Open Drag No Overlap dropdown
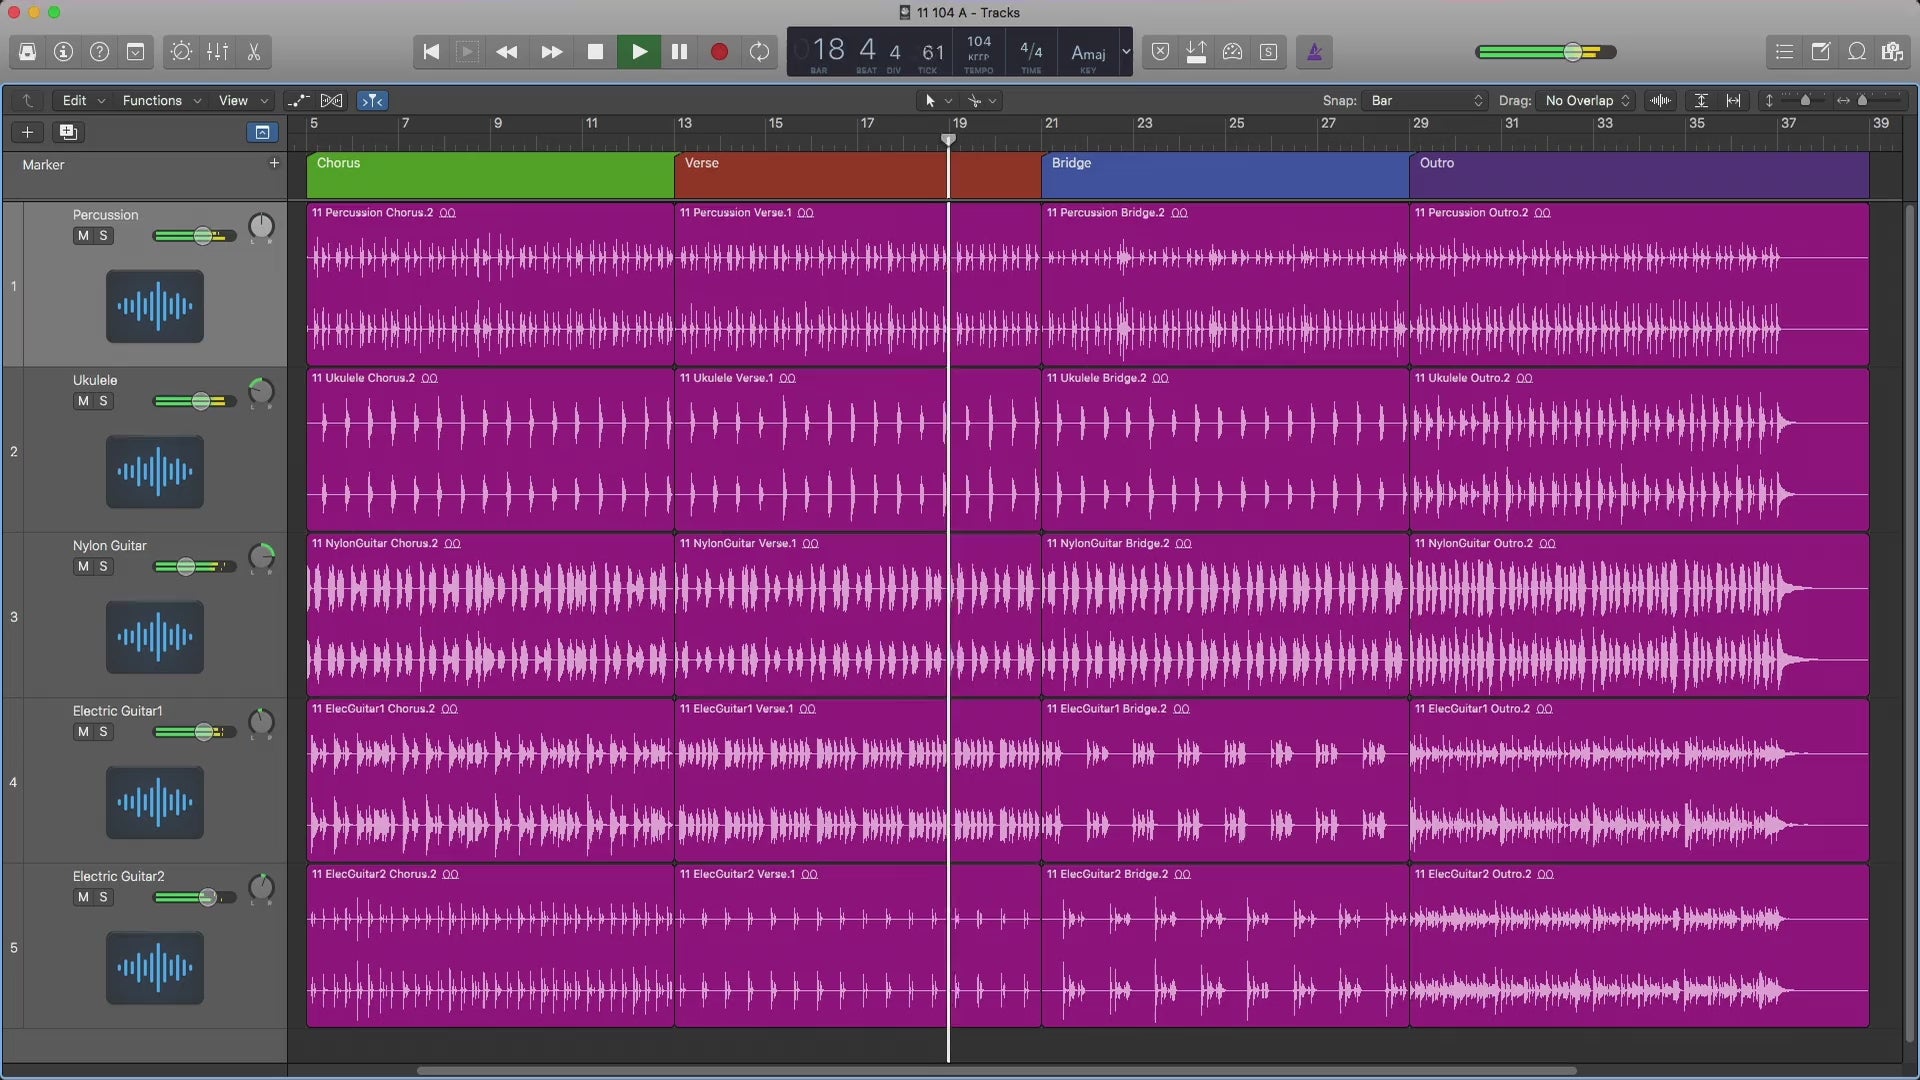1920x1080 pixels. click(x=1587, y=101)
